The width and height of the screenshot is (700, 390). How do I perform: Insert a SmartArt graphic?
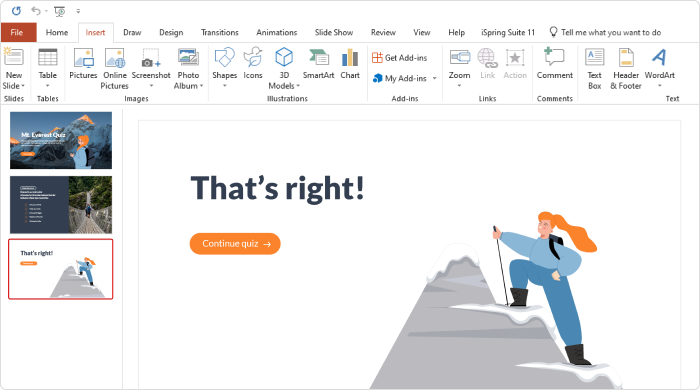(x=318, y=64)
